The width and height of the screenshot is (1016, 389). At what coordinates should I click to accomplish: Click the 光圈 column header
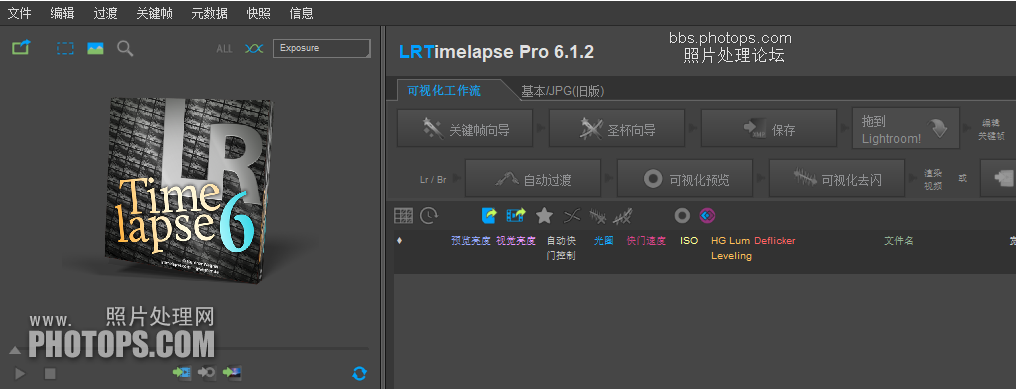click(603, 241)
